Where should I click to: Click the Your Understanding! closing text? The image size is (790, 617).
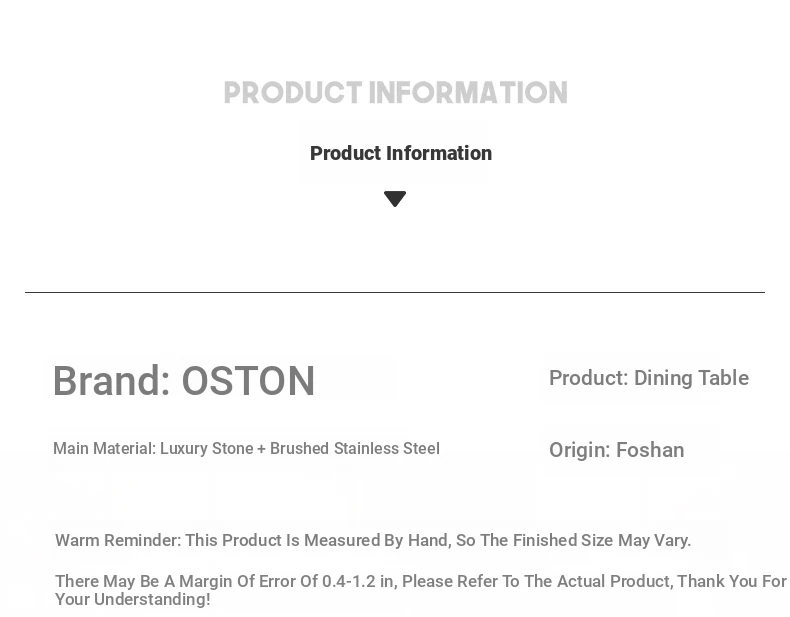(x=132, y=599)
